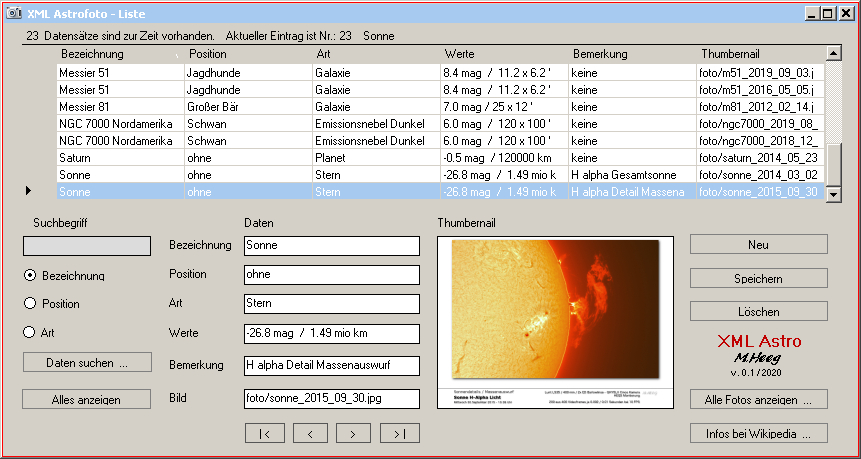The width and height of the screenshot is (861, 459).
Task: Click the Planet cell in the Saturn row
Action: click(377, 158)
